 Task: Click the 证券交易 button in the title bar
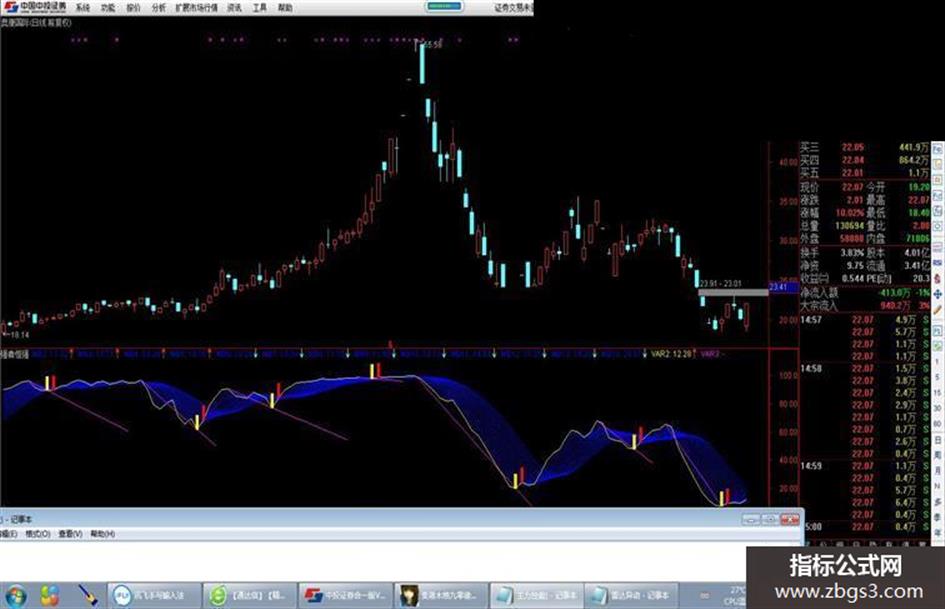click(x=513, y=8)
